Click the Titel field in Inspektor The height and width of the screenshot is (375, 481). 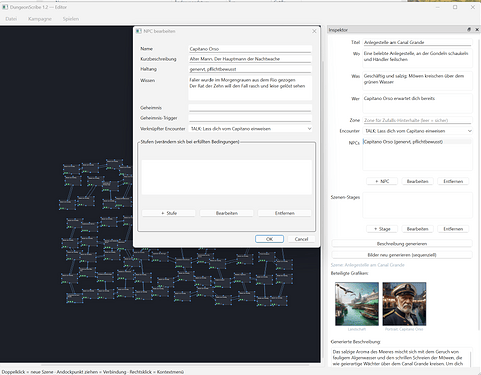(417, 42)
